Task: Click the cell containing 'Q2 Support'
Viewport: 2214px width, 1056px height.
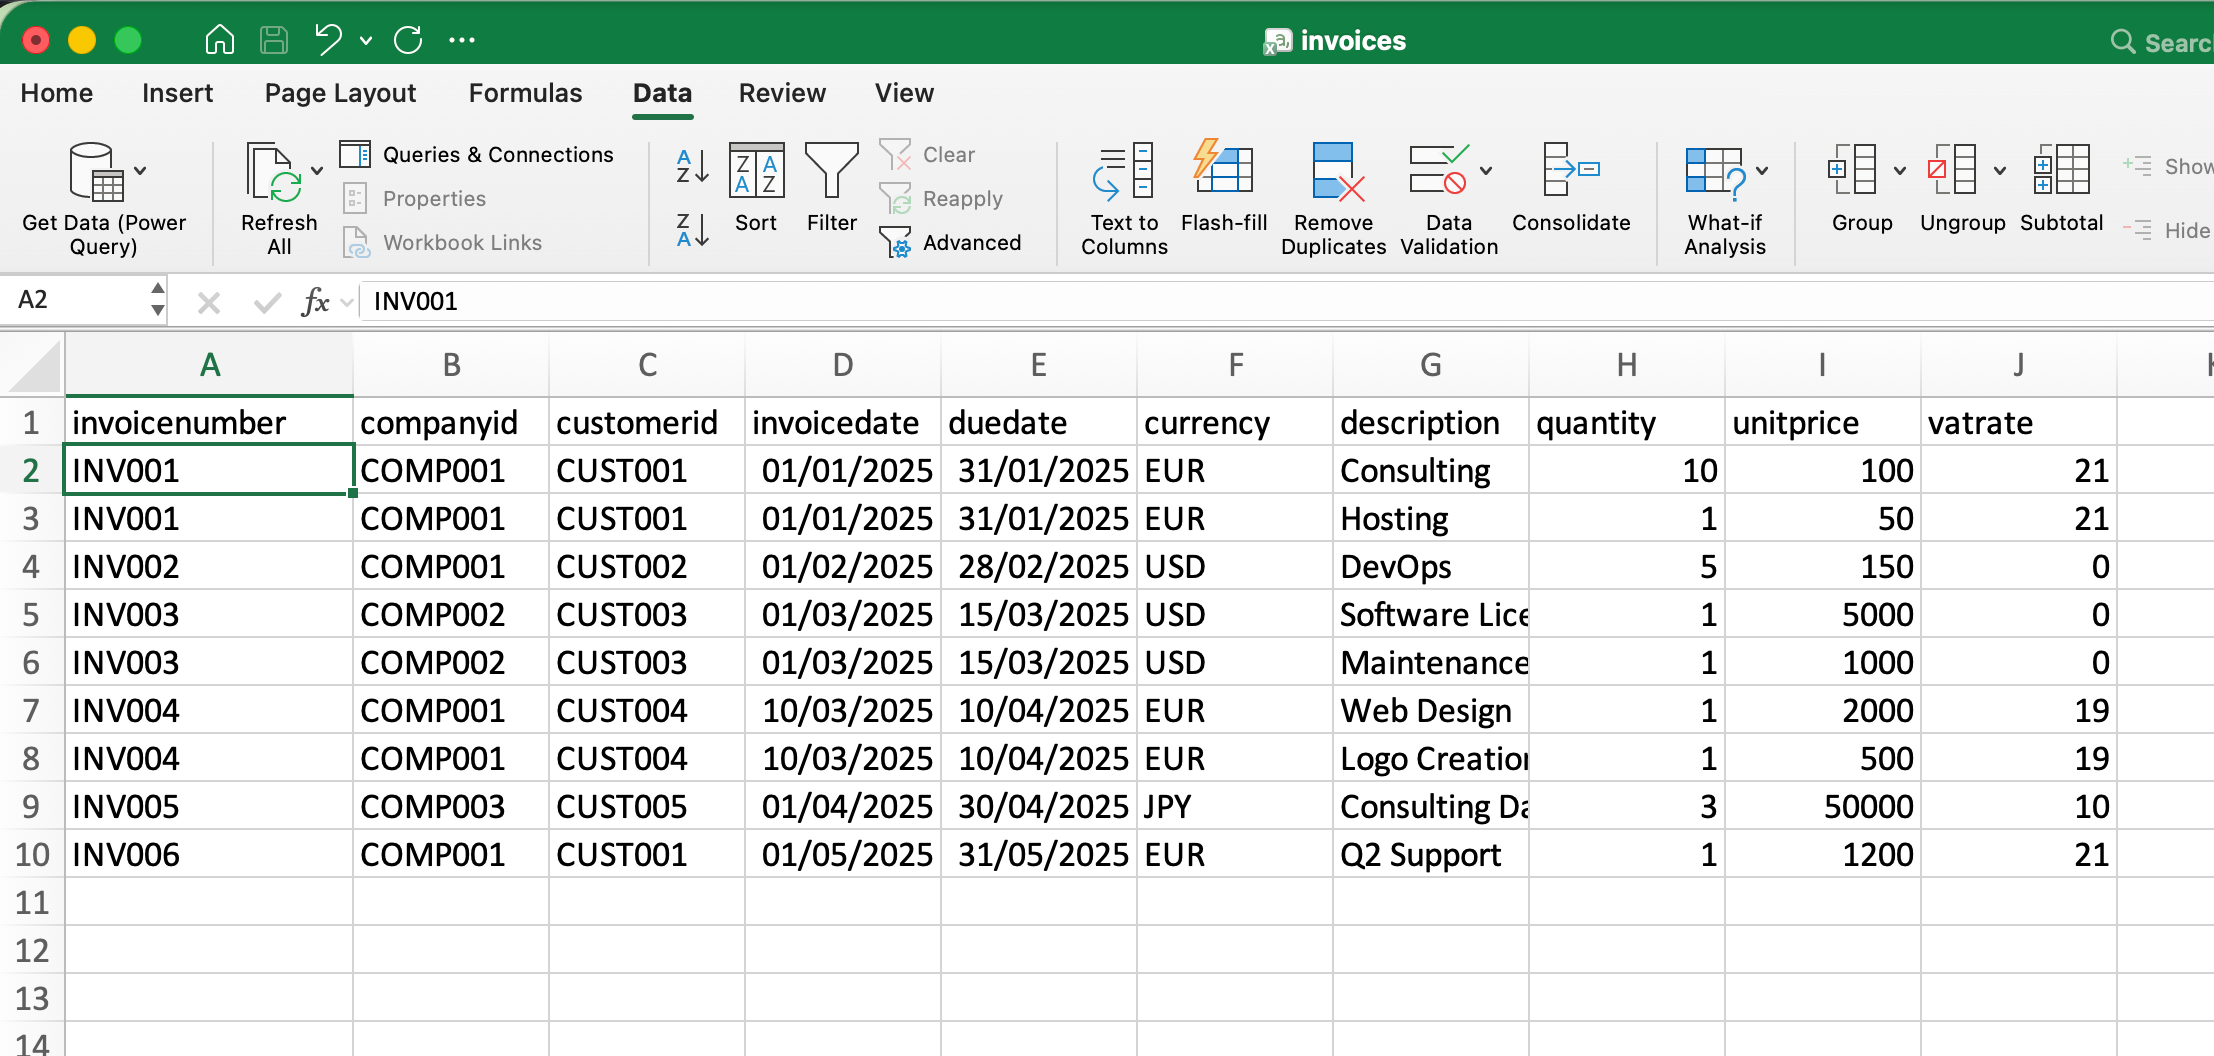Action: coord(1431,854)
